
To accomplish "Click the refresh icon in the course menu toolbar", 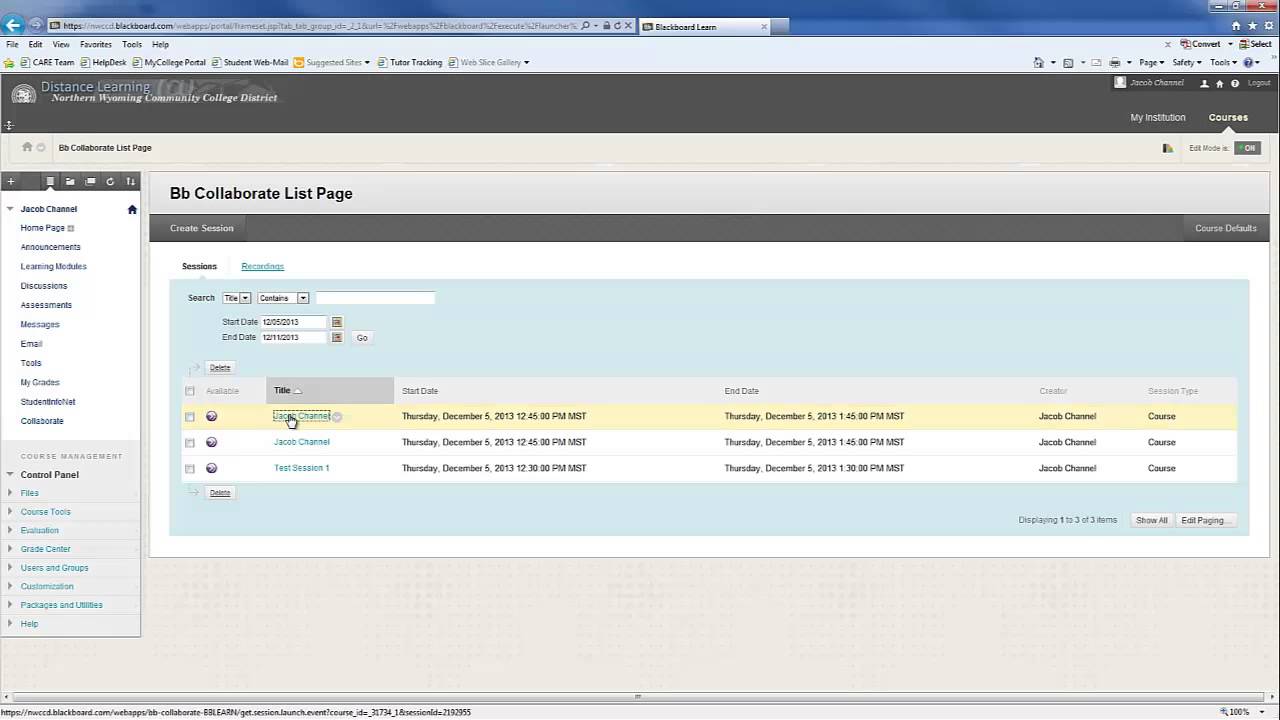I will tap(110, 181).
